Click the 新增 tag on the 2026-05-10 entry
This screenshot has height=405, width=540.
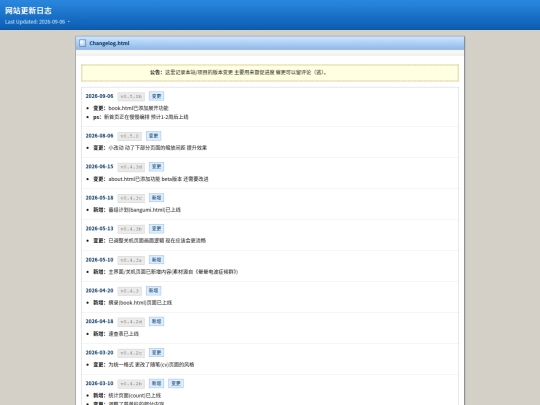pyautogui.click(x=156, y=260)
